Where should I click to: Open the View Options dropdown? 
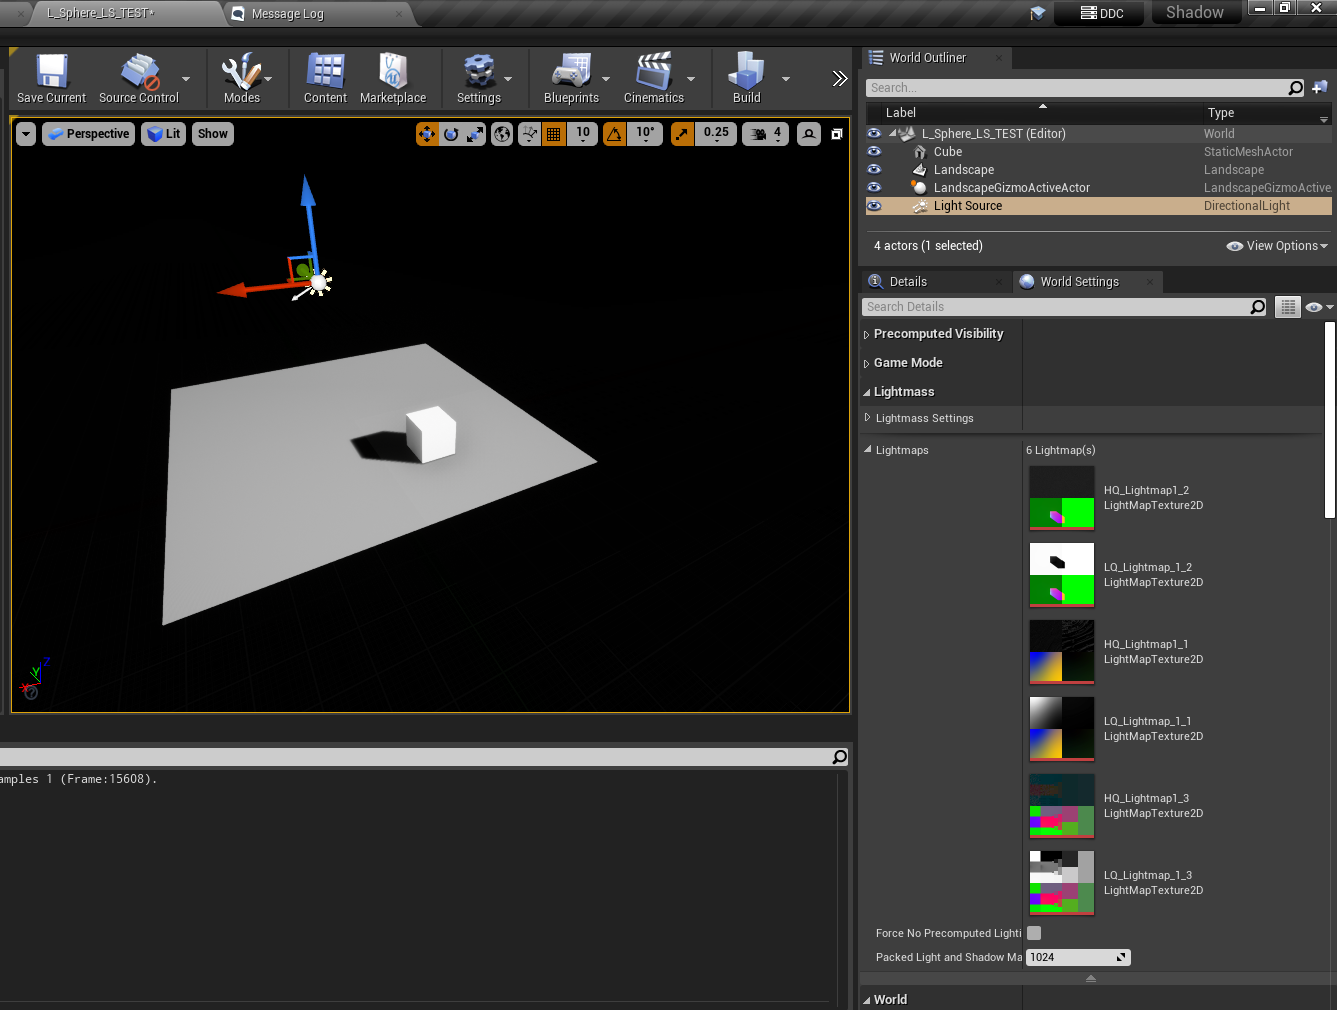[x=1278, y=246]
